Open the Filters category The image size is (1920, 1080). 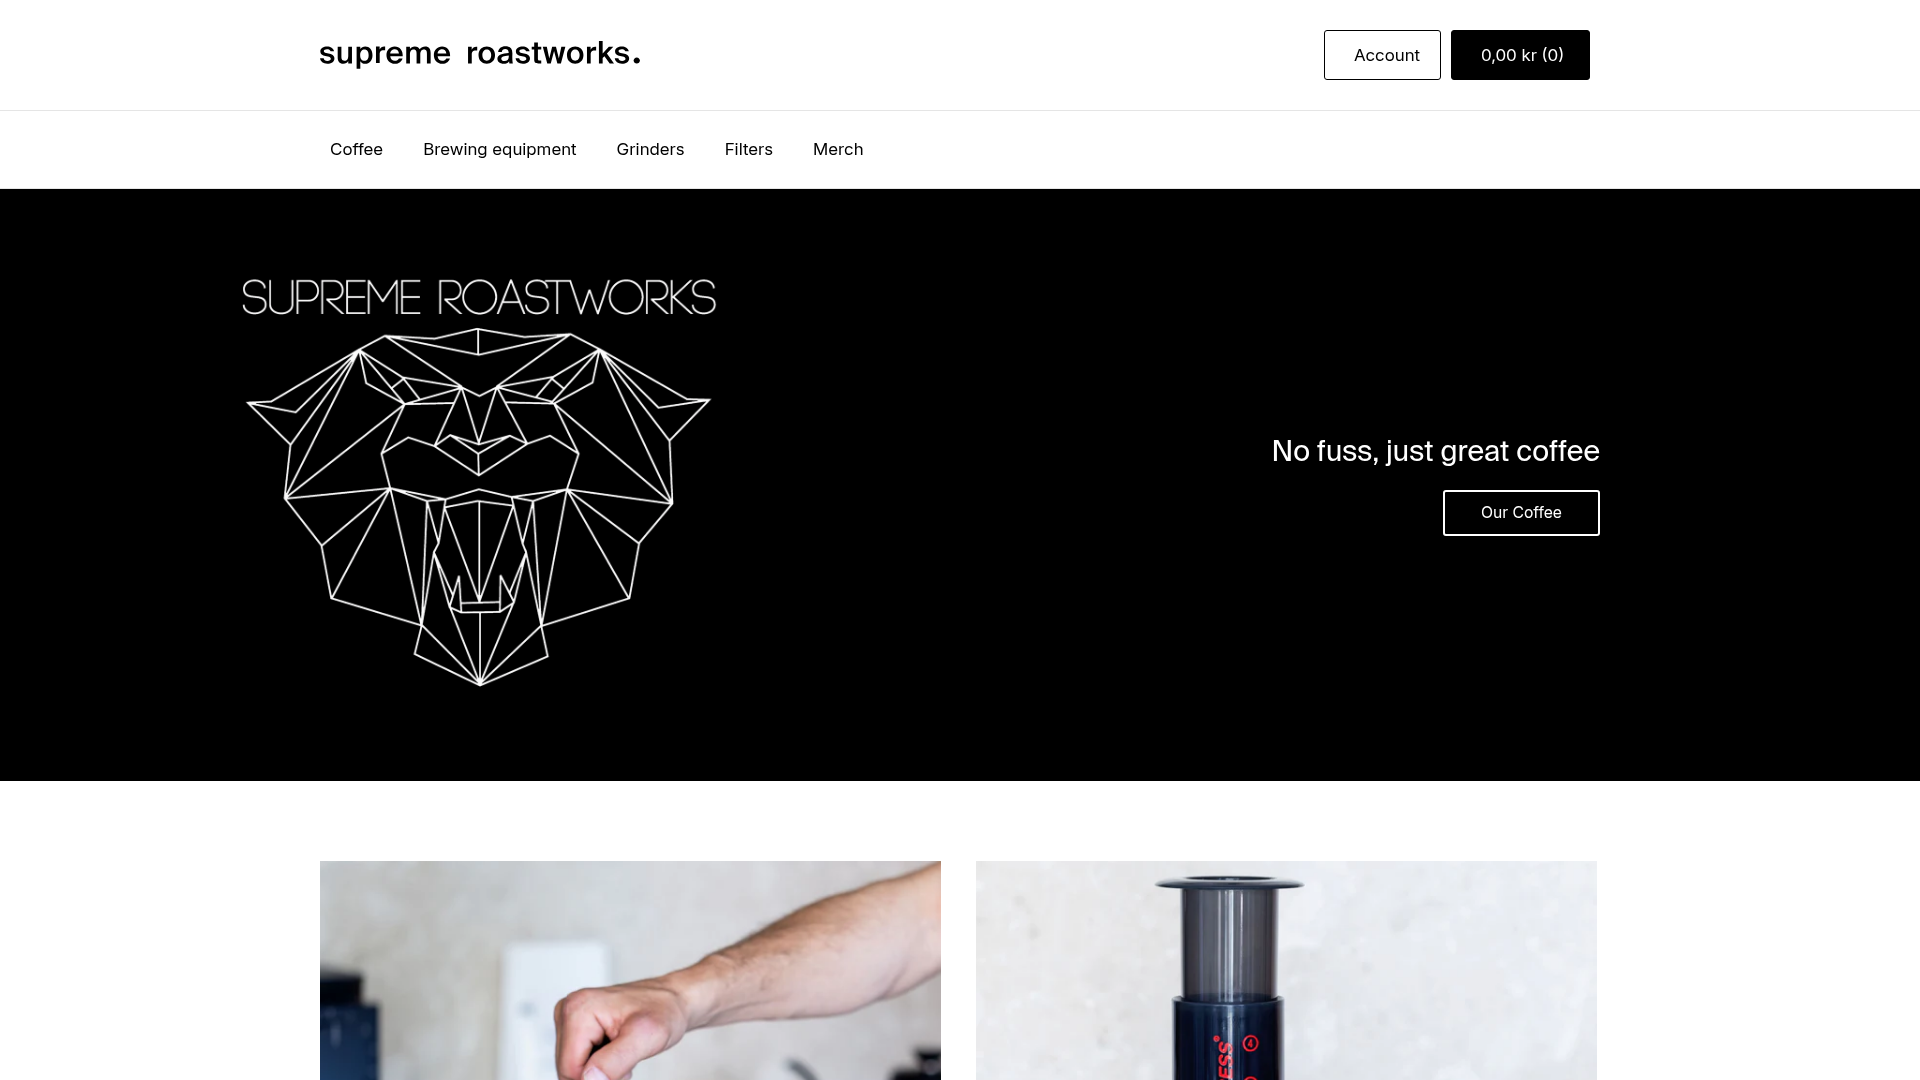point(748,149)
